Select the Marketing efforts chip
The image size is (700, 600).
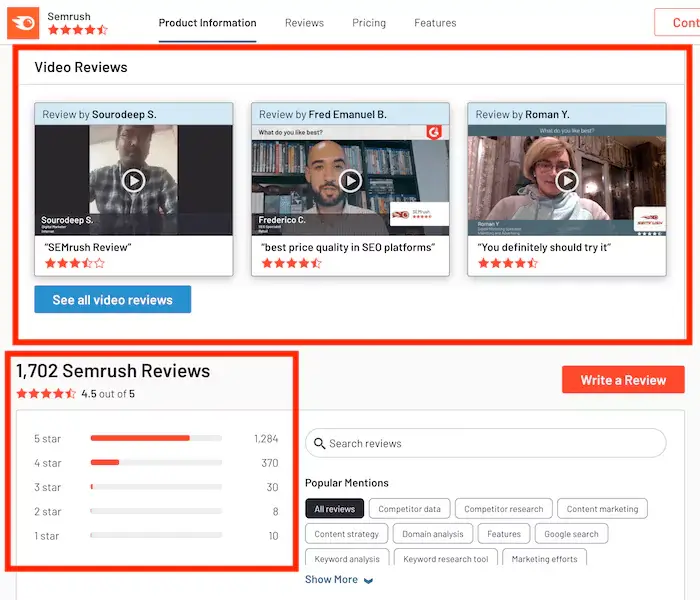tap(544, 558)
